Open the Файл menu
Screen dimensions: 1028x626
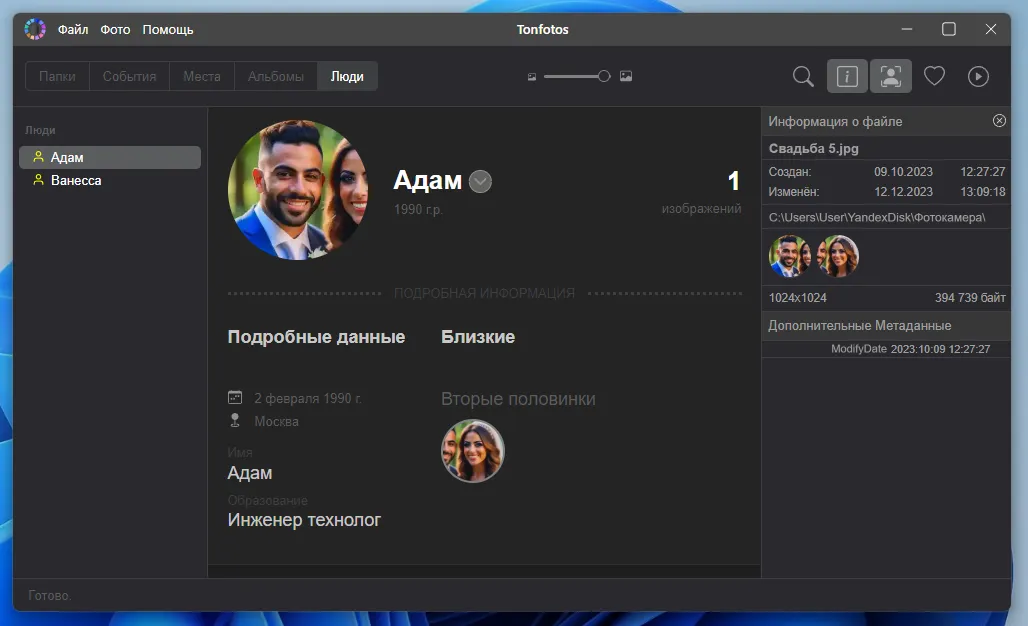coord(73,29)
